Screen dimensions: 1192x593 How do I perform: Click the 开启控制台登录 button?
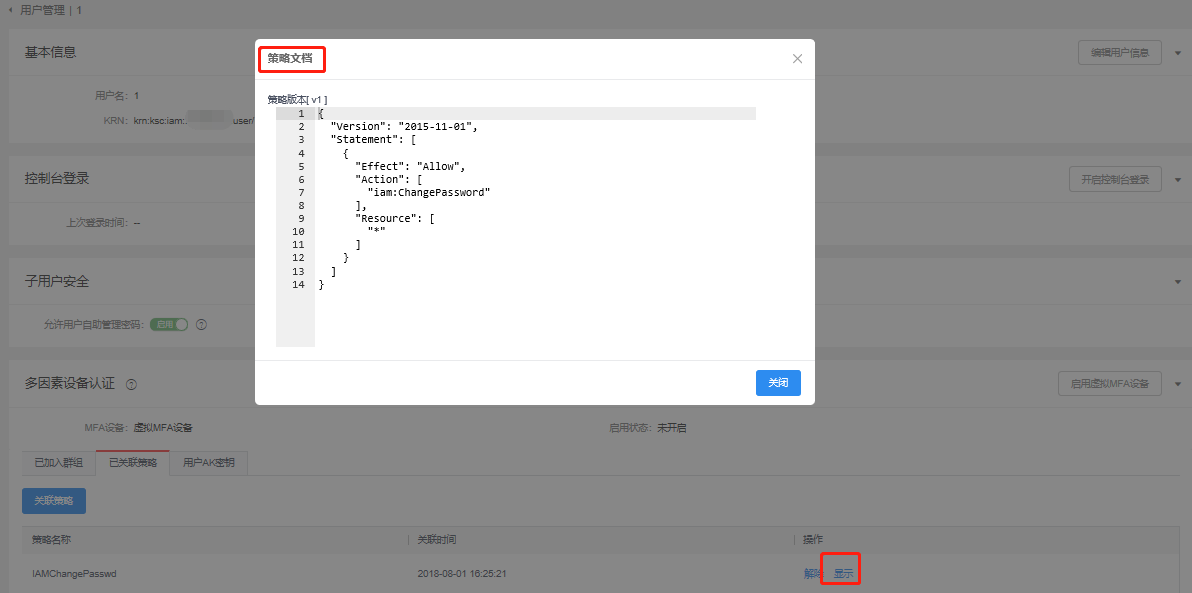1115,180
